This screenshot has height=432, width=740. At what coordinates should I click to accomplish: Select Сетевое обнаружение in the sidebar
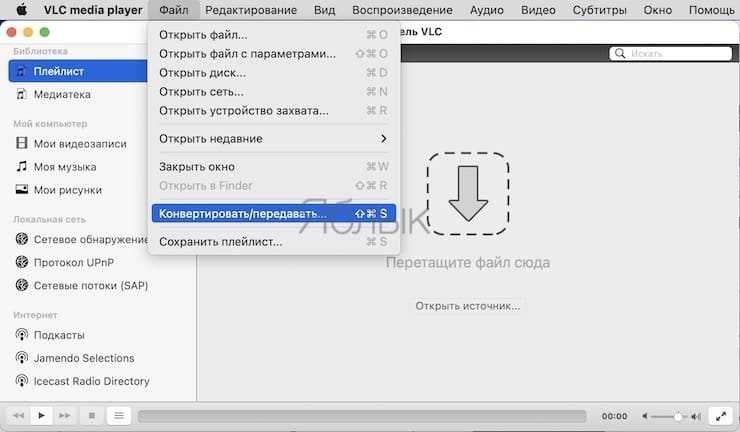click(90, 239)
